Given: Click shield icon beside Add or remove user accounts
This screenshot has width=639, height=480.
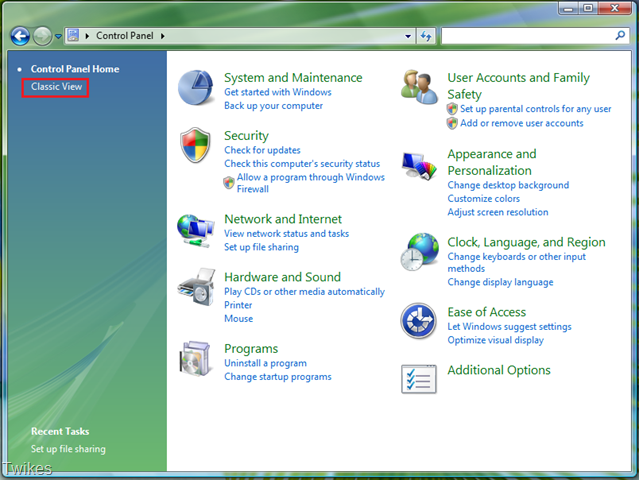Looking at the screenshot, I should [452, 123].
